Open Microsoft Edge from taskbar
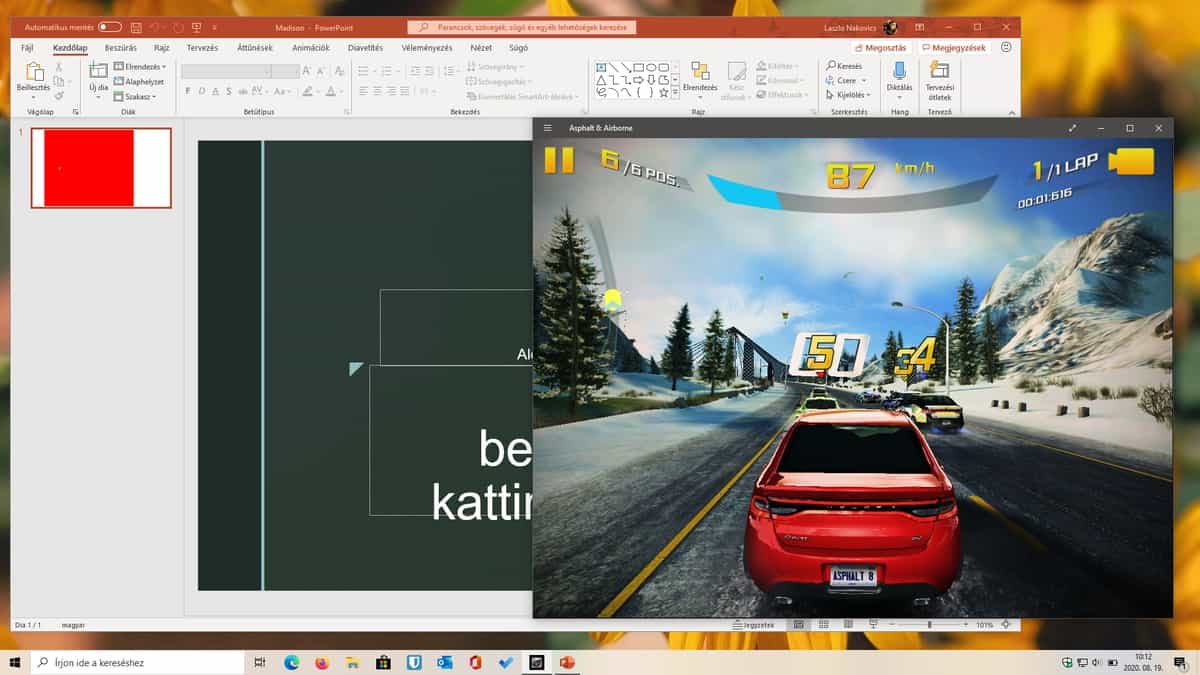Image resolution: width=1200 pixels, height=675 pixels. tap(291, 662)
